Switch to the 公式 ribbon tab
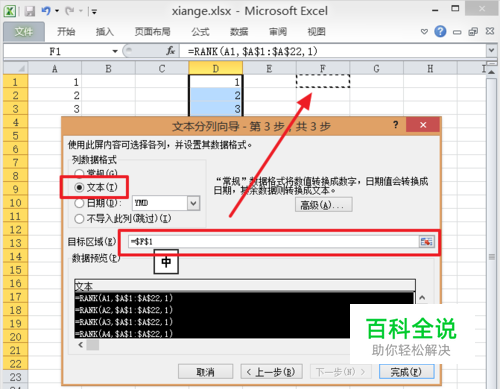Screen dimensions: 500x389 click(x=200, y=32)
